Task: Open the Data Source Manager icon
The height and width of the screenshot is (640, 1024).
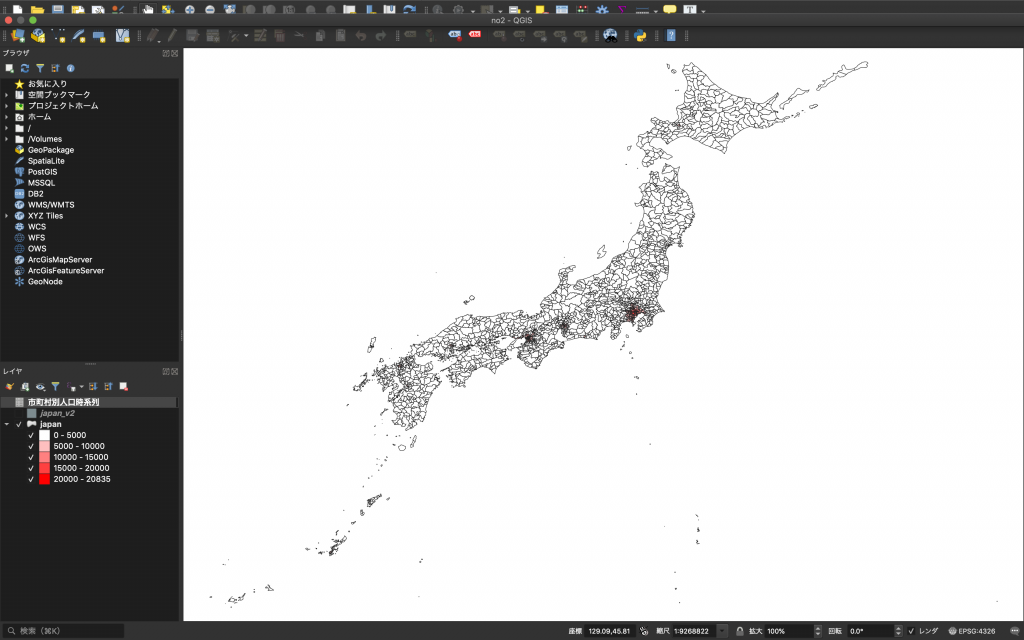Action: point(18,35)
